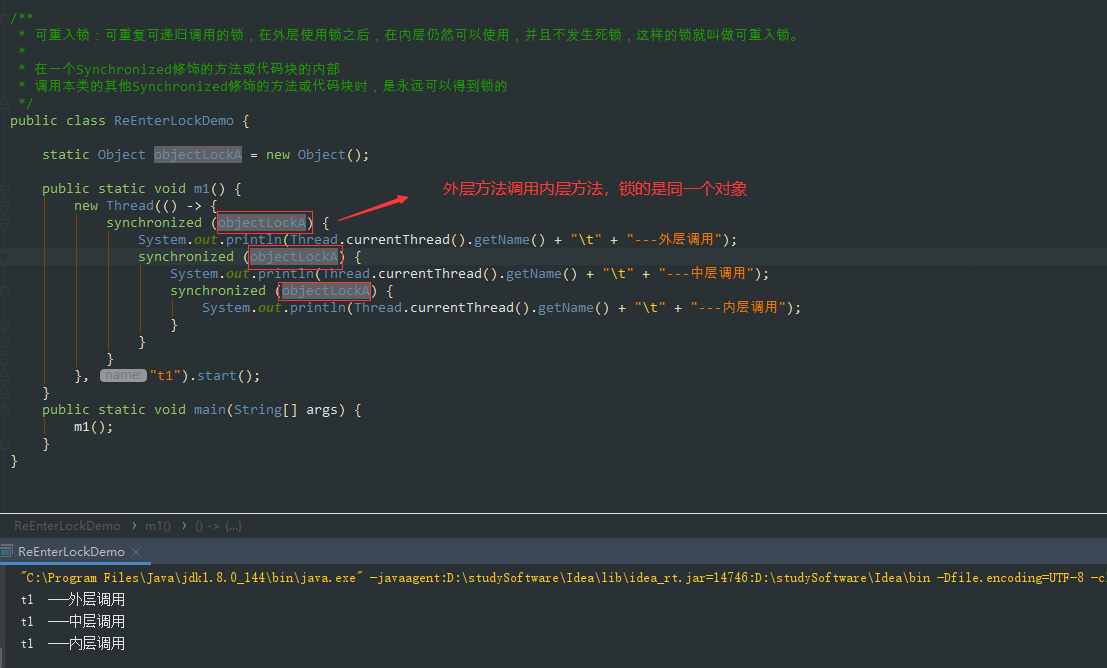Screen dimensions: 1107x668
Task: Collapse the m1() method body
Action: (x=4, y=189)
